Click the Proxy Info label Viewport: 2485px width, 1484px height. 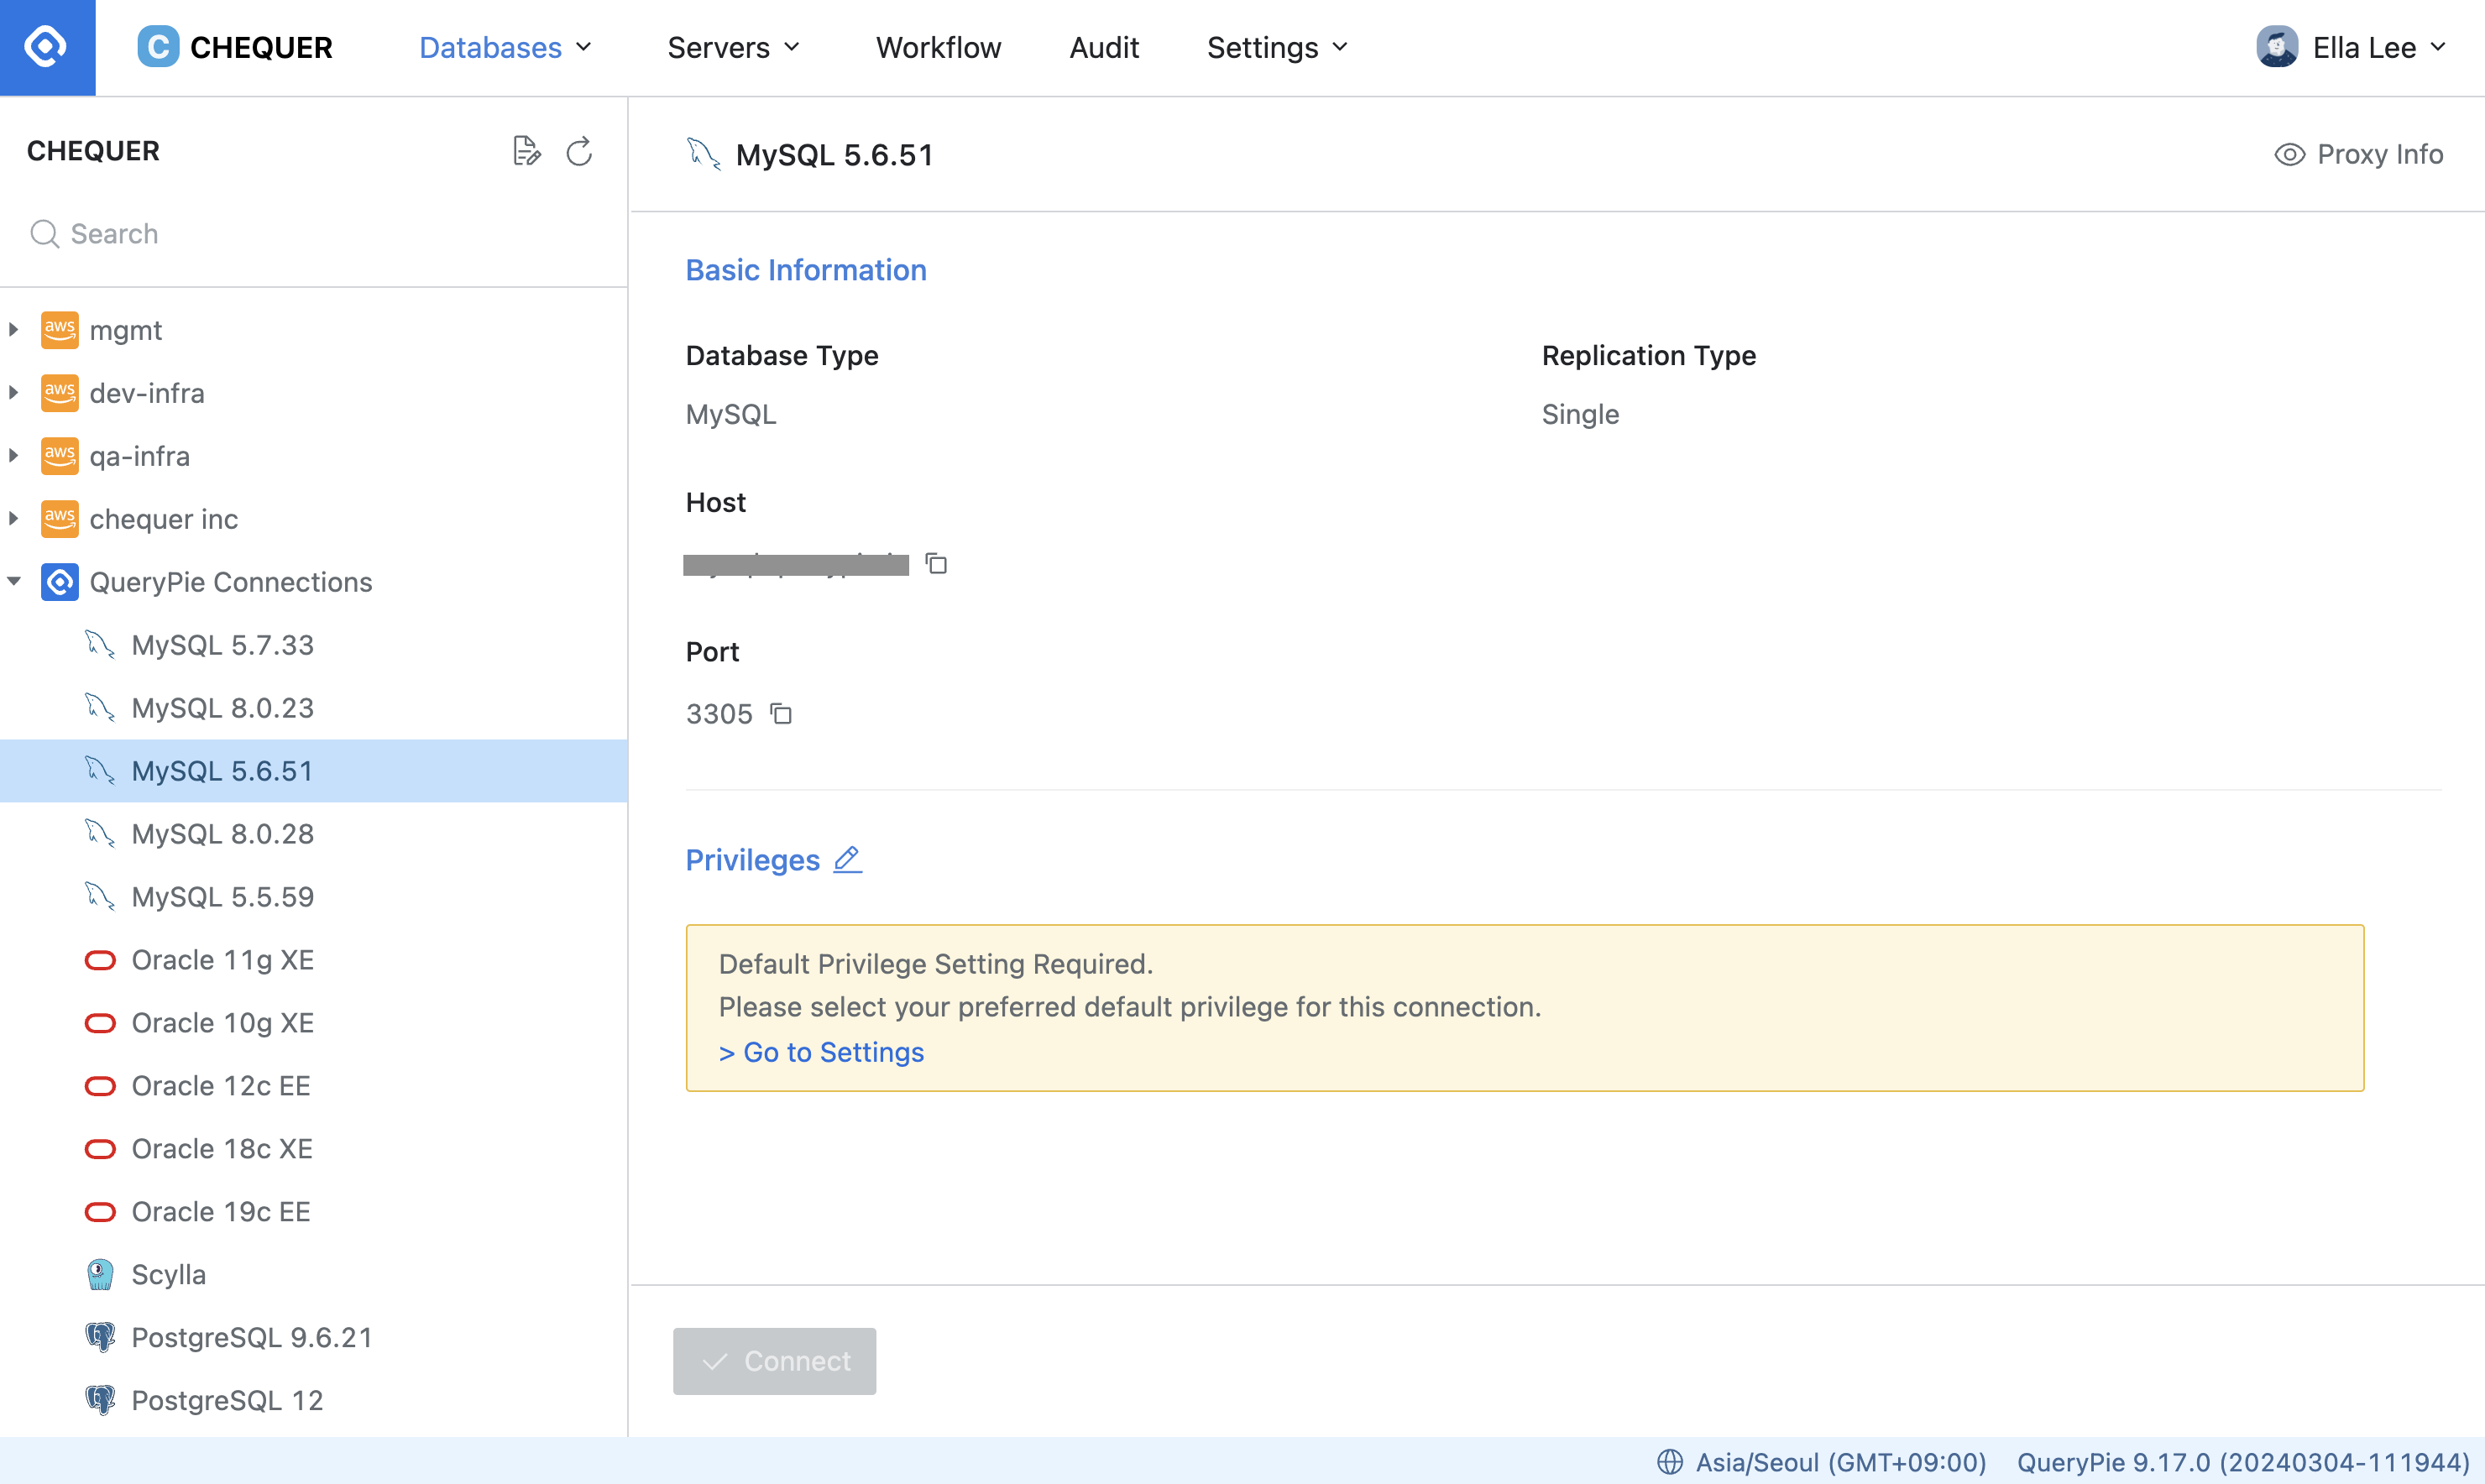(x=2380, y=154)
